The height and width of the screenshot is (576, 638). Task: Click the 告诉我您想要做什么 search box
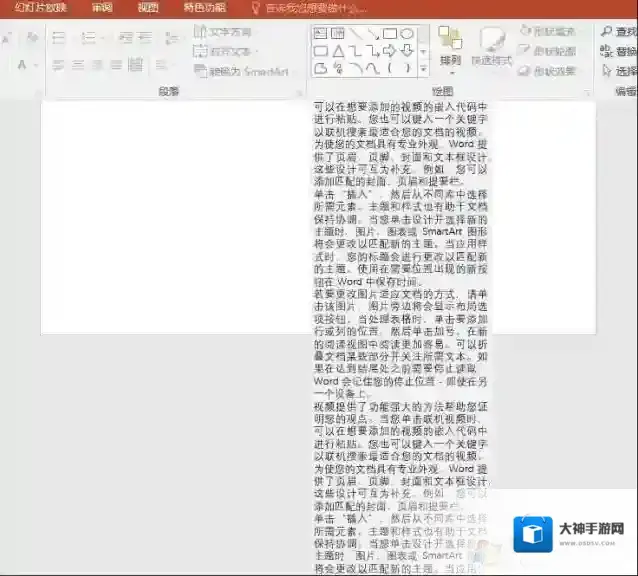click(309, 8)
